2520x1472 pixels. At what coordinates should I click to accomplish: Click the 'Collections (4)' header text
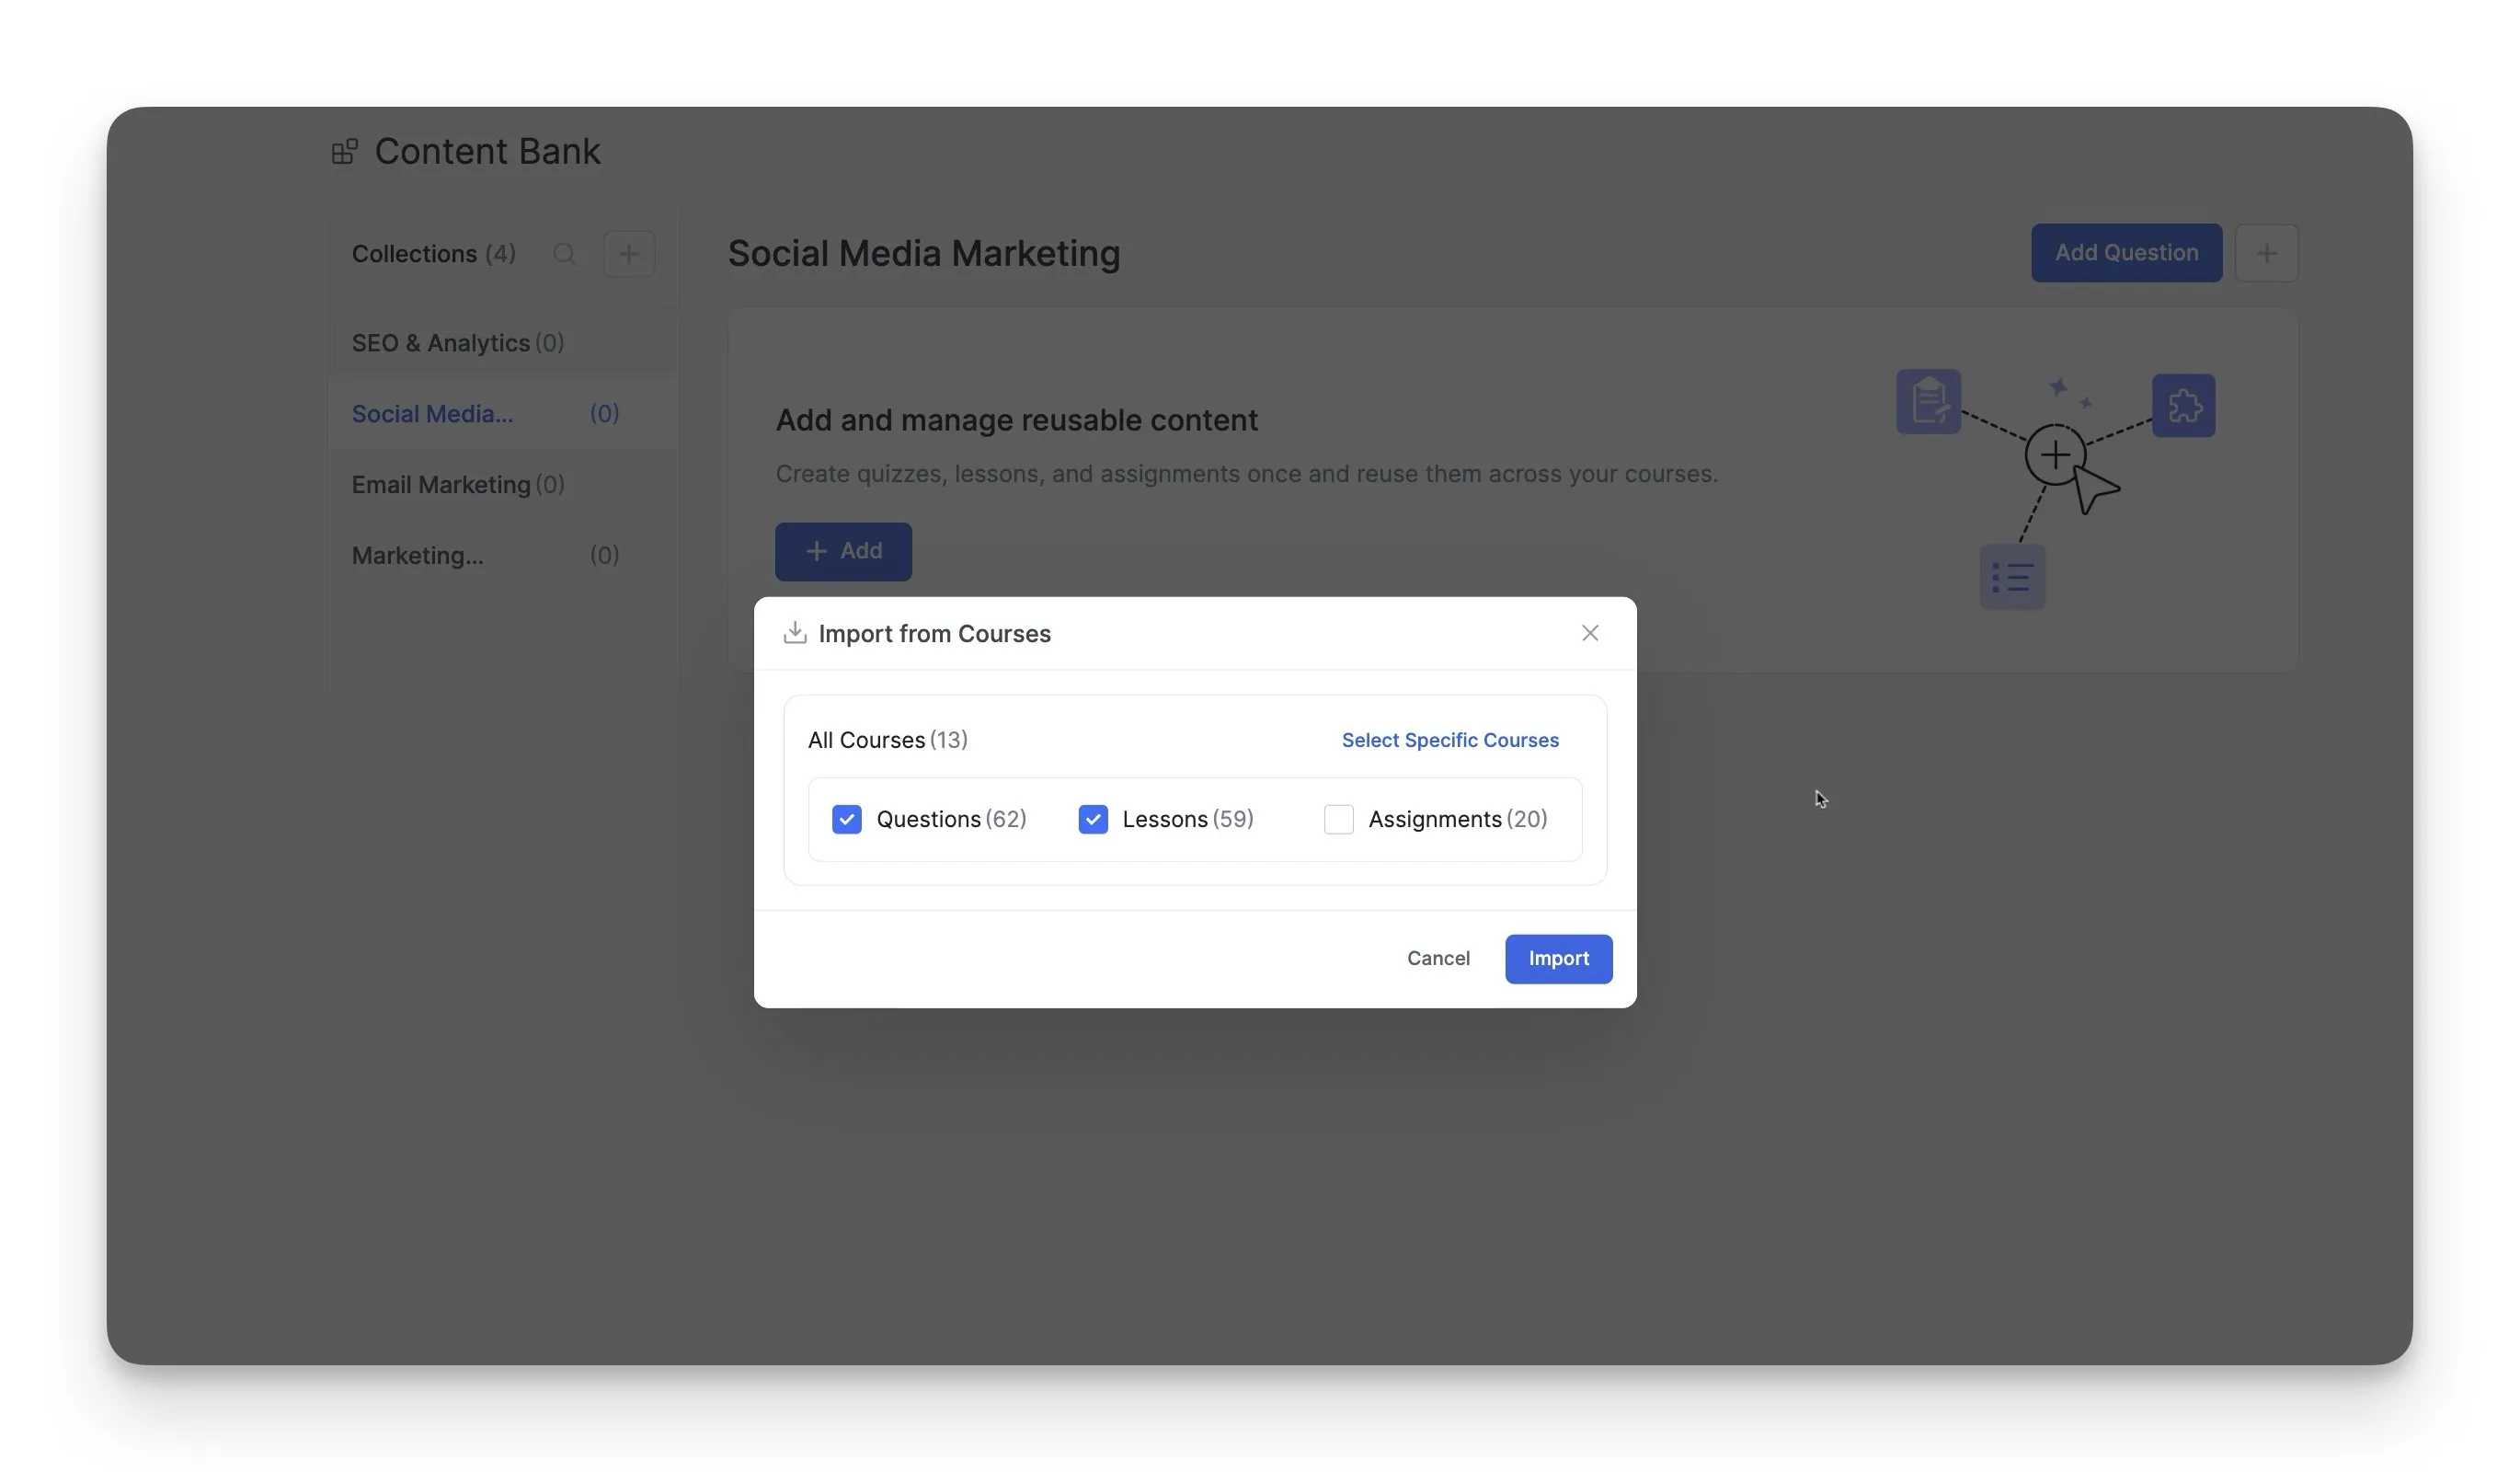[x=433, y=254]
